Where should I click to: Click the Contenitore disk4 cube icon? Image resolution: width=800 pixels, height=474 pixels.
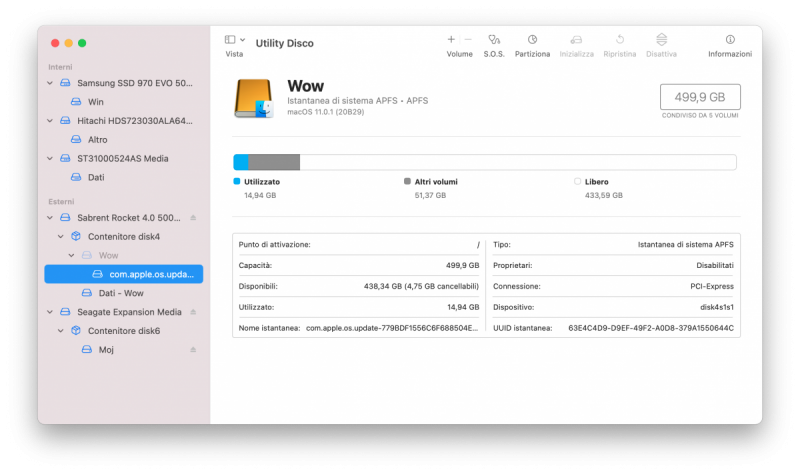point(76,236)
